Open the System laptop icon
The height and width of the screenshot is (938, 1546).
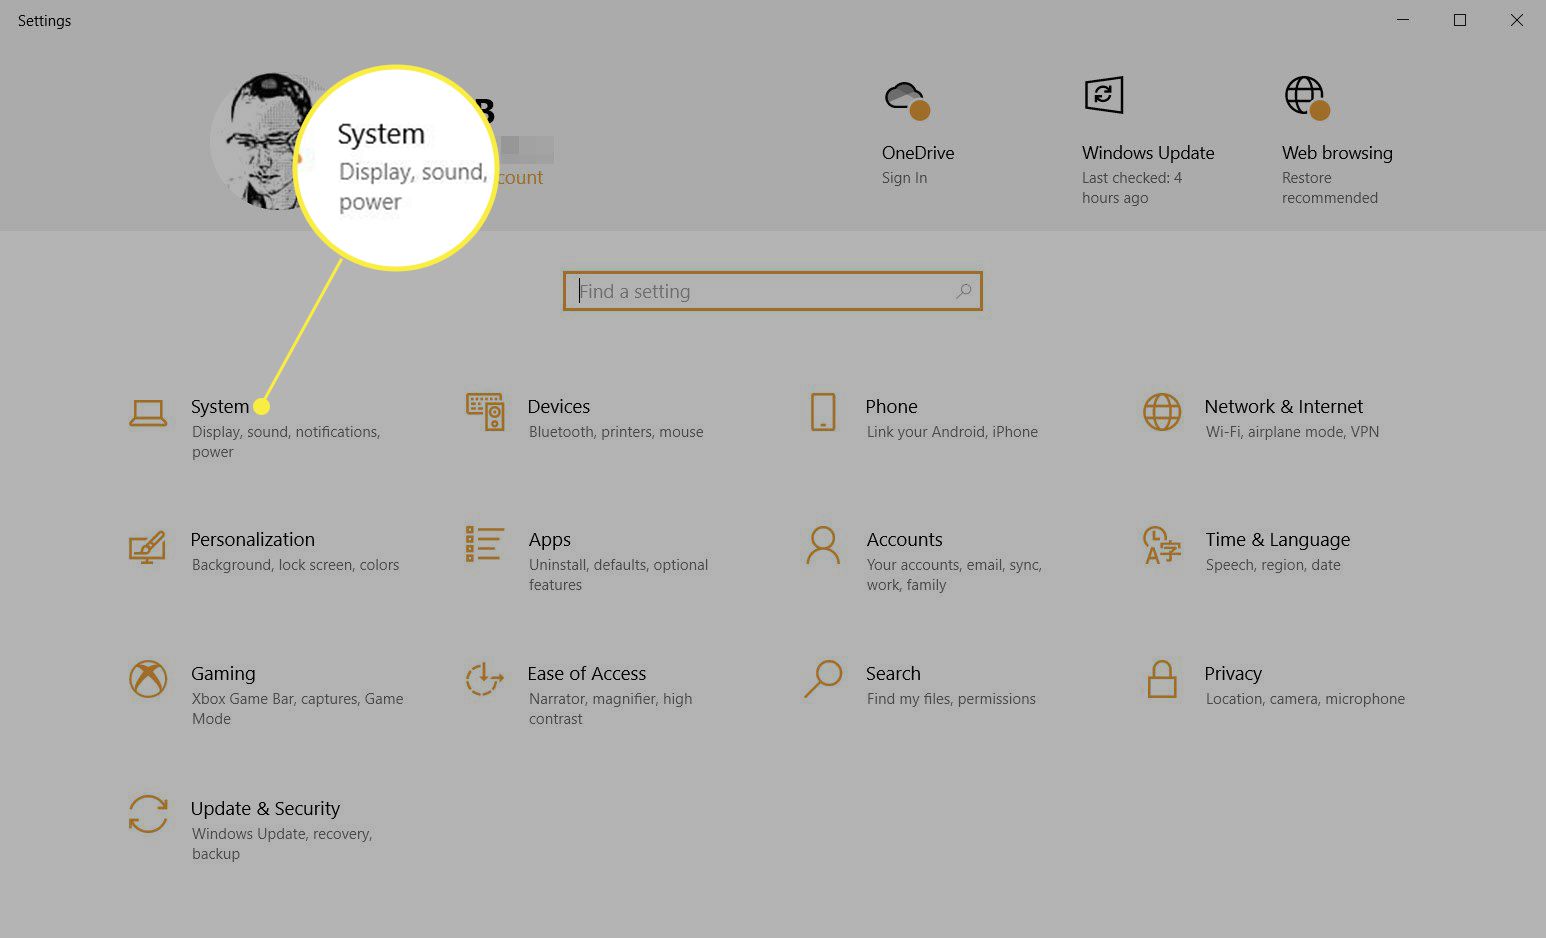point(148,412)
